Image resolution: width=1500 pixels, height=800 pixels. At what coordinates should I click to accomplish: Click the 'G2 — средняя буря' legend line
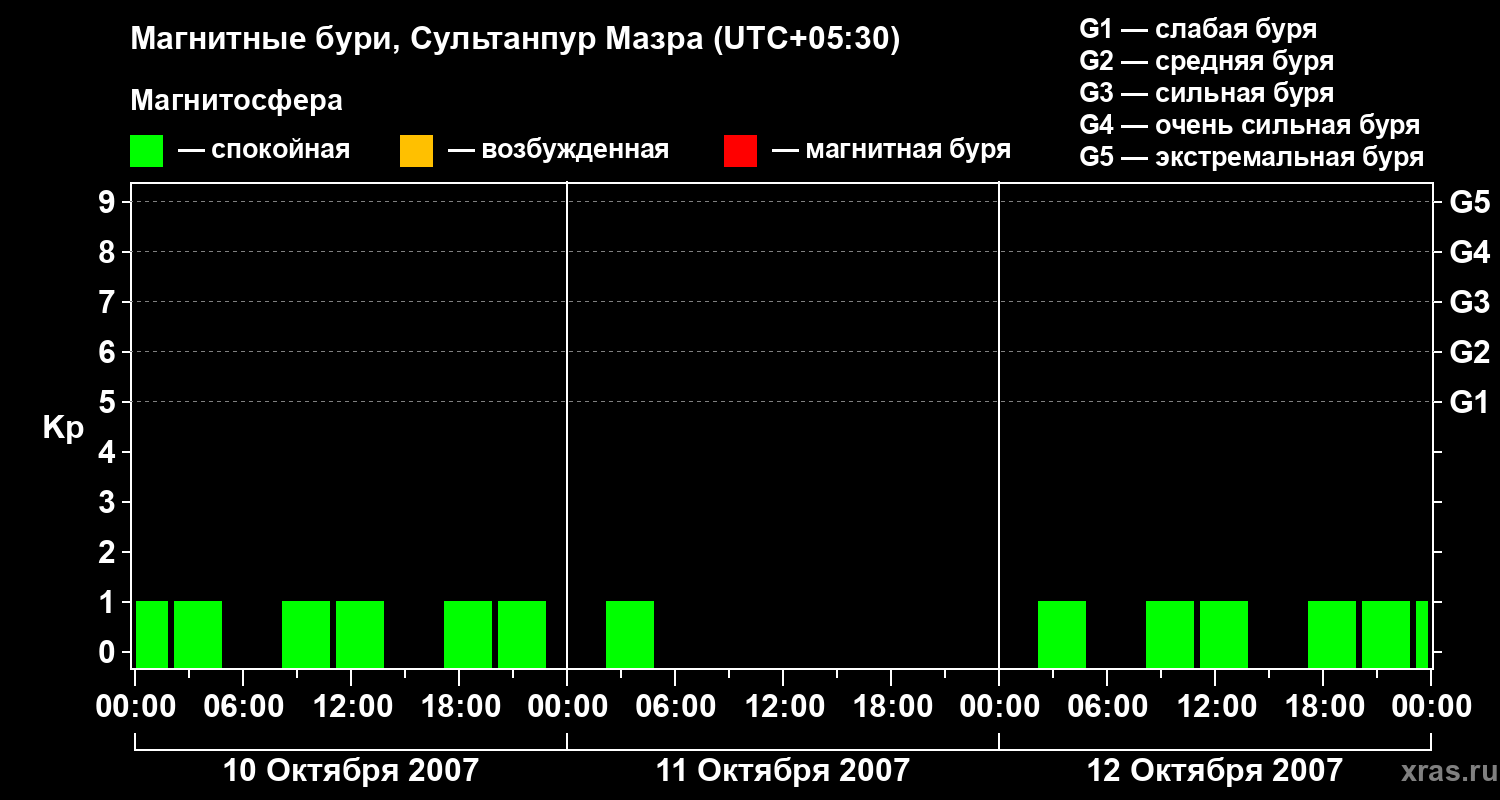click(1207, 61)
